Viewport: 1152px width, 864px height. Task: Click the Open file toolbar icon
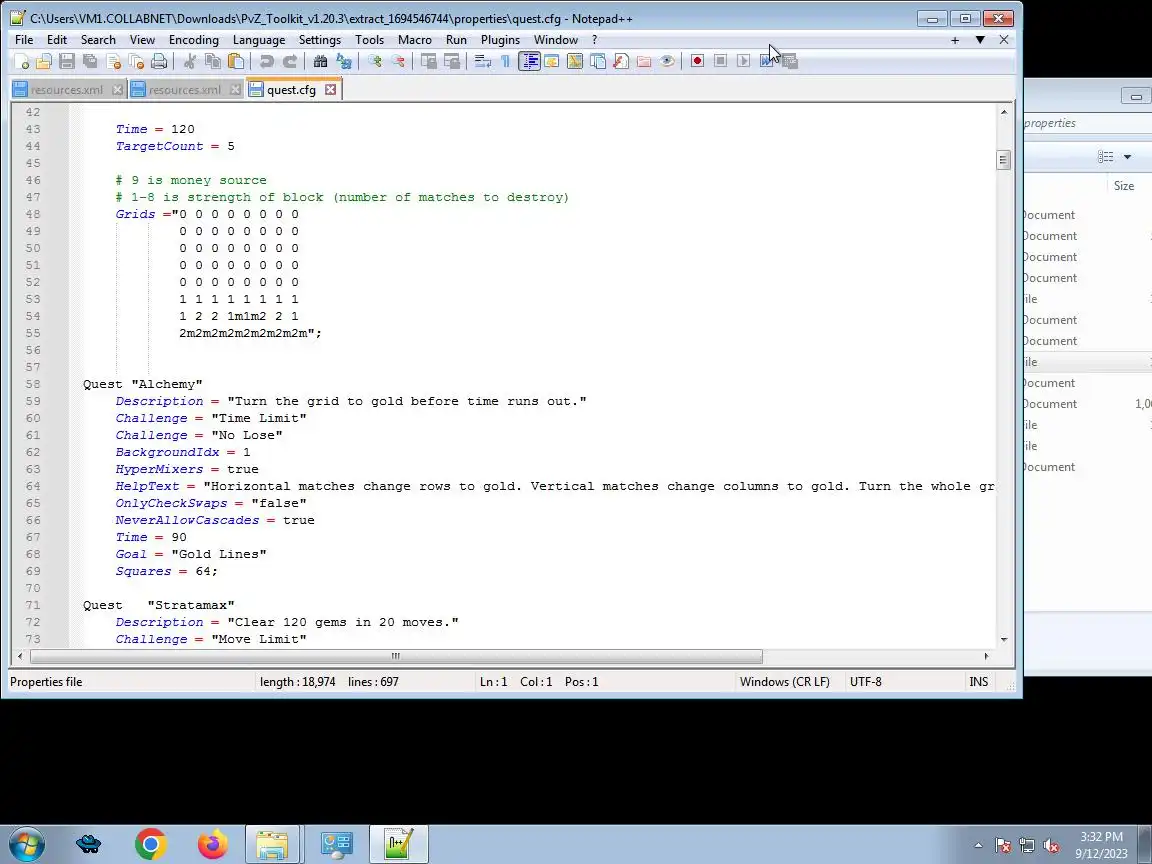(43, 61)
